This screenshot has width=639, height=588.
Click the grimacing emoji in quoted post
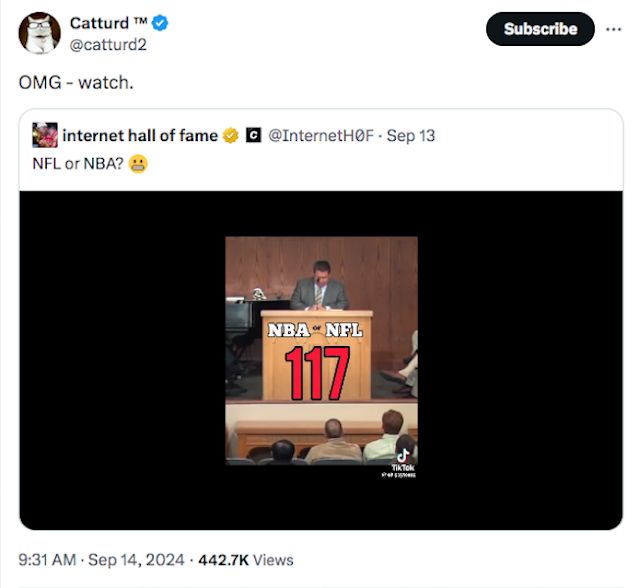138,163
